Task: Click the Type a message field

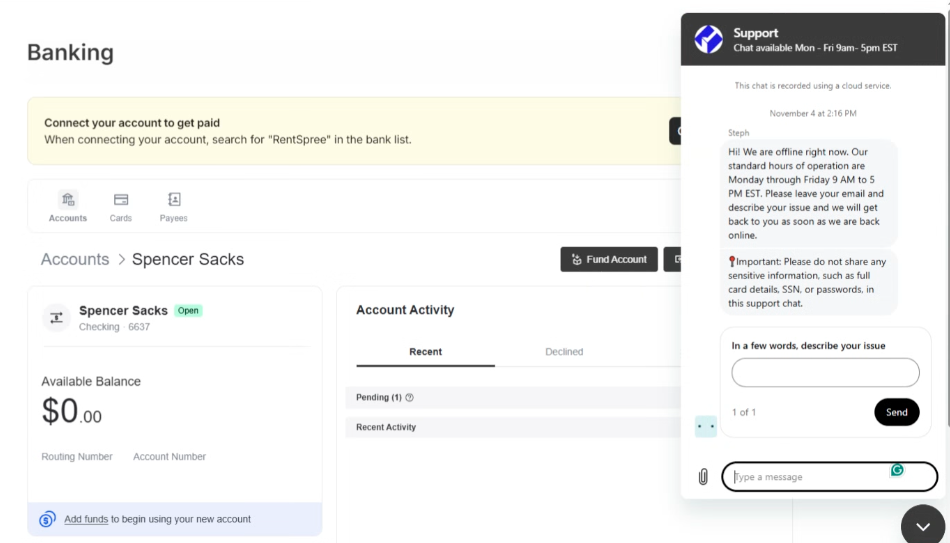Action: tap(810, 477)
